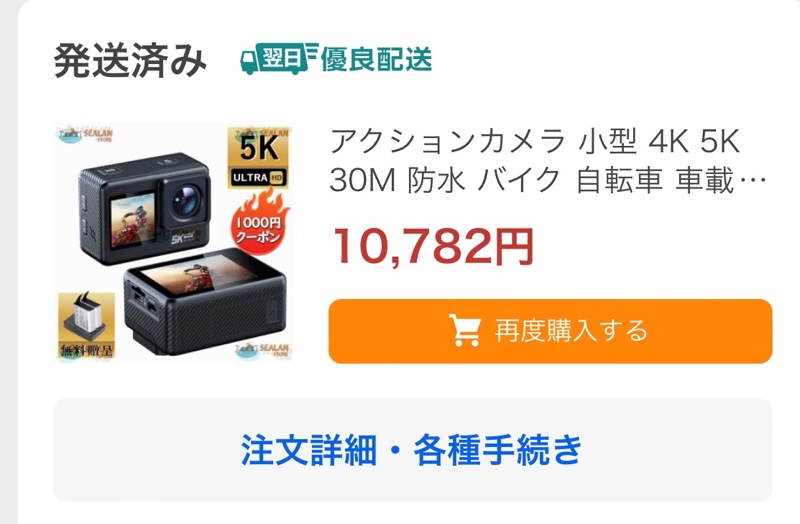800x524 pixels.
Task: Click the 翌日 text inside the truck icon
Action: click(280, 56)
